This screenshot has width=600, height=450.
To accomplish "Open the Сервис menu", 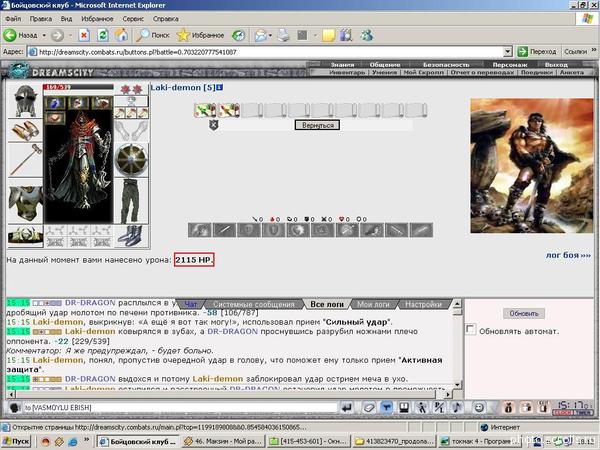I will (133, 18).
